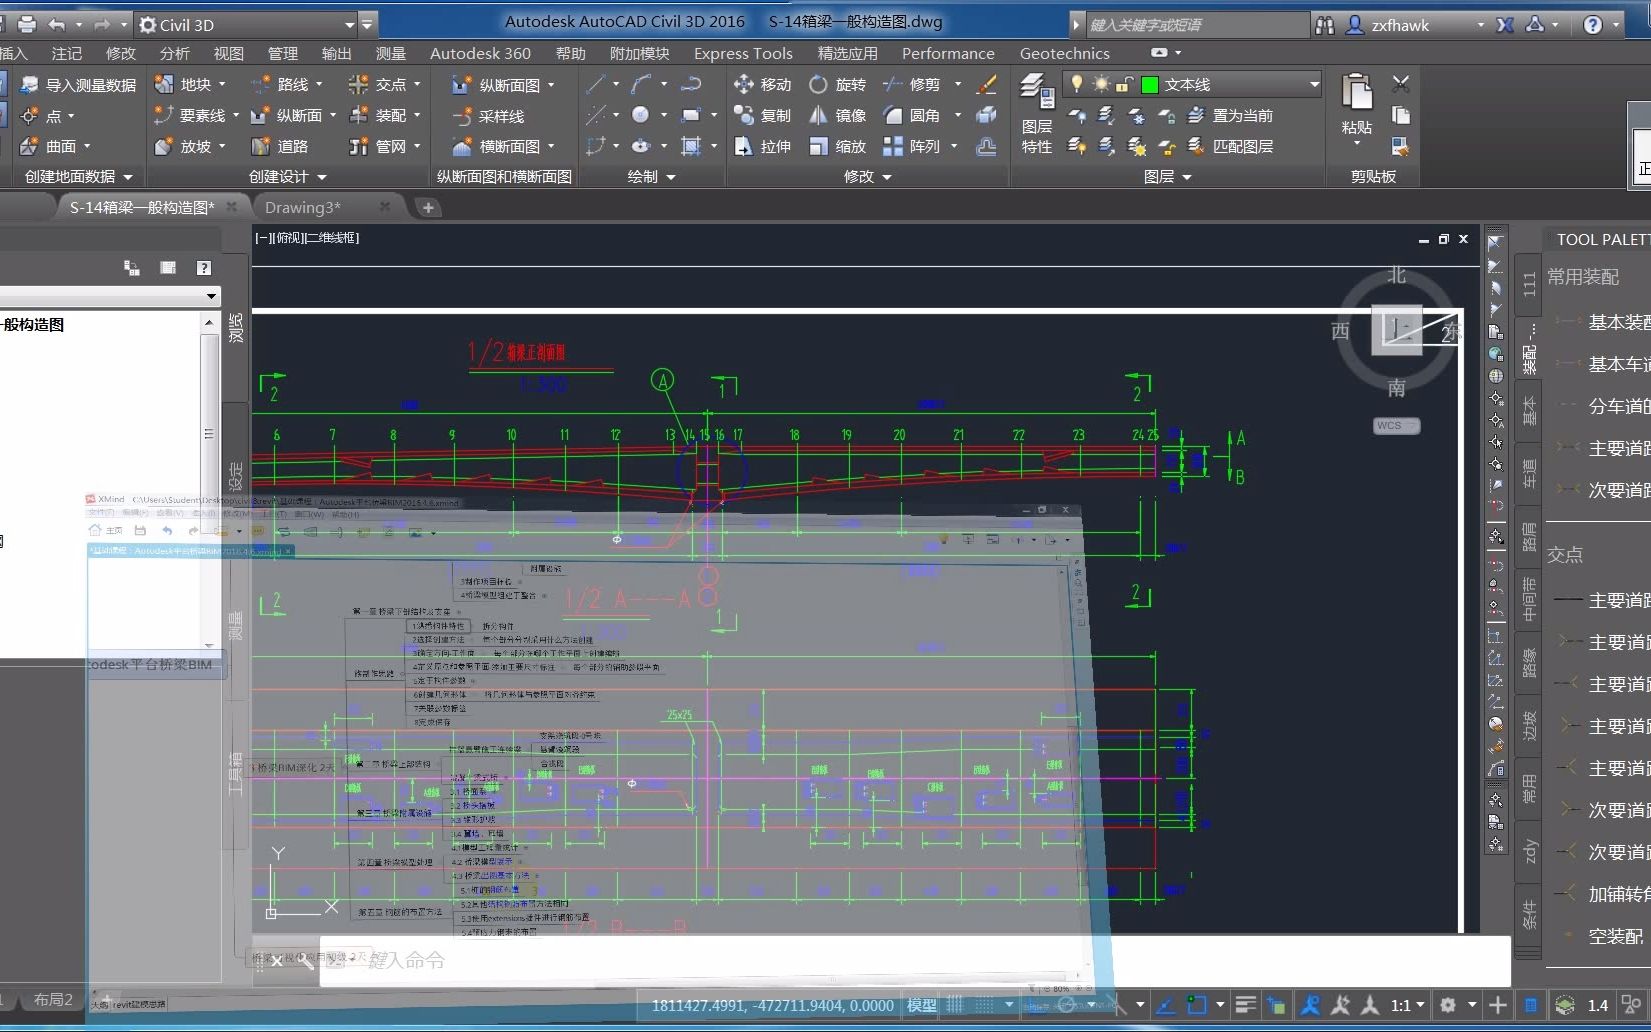1651x1032 pixels.
Task: Toggle the layer lock padlock icon
Action: pyautogui.click(x=1124, y=85)
